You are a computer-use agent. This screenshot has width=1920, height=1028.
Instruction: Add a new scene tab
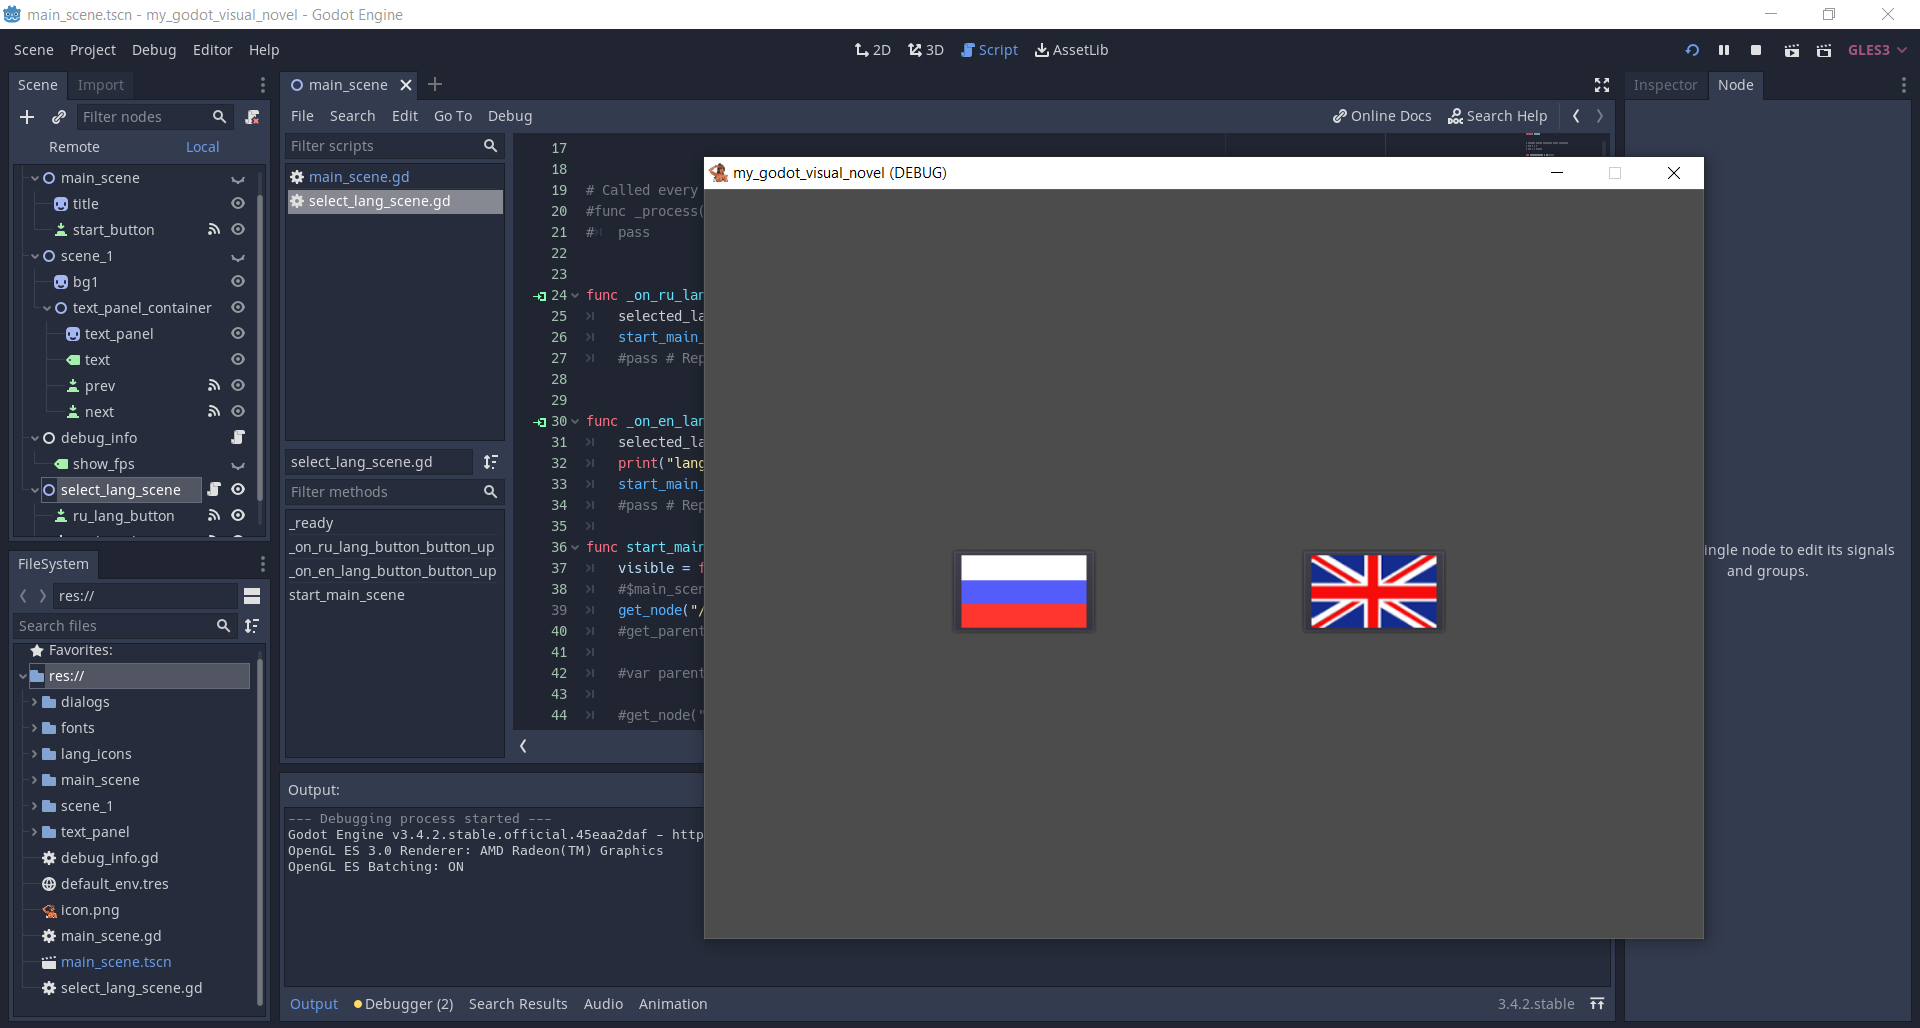click(435, 85)
